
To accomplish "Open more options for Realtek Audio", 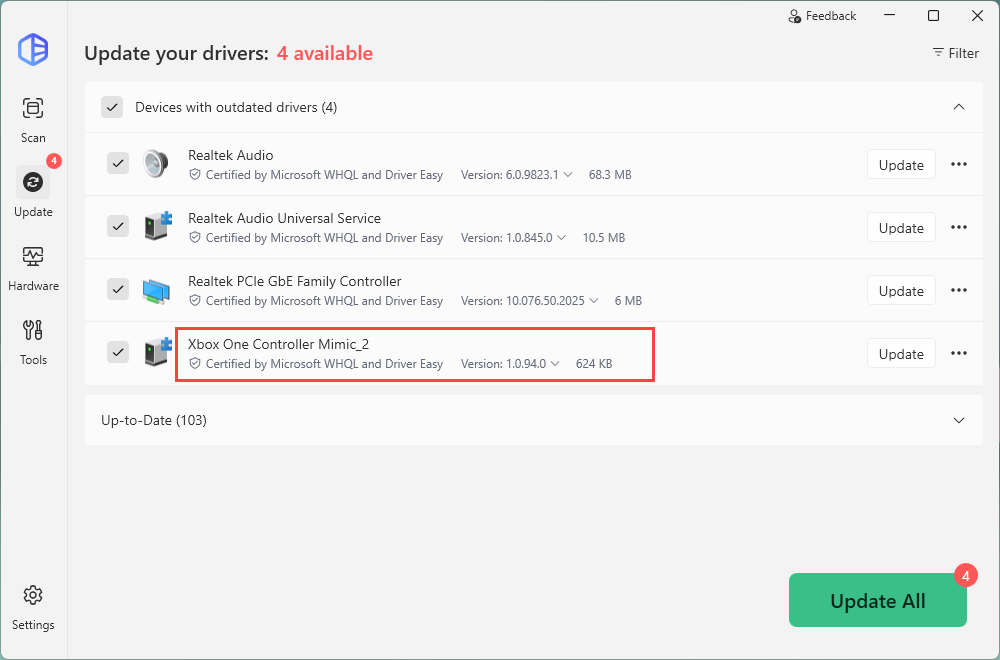I will (x=958, y=164).
